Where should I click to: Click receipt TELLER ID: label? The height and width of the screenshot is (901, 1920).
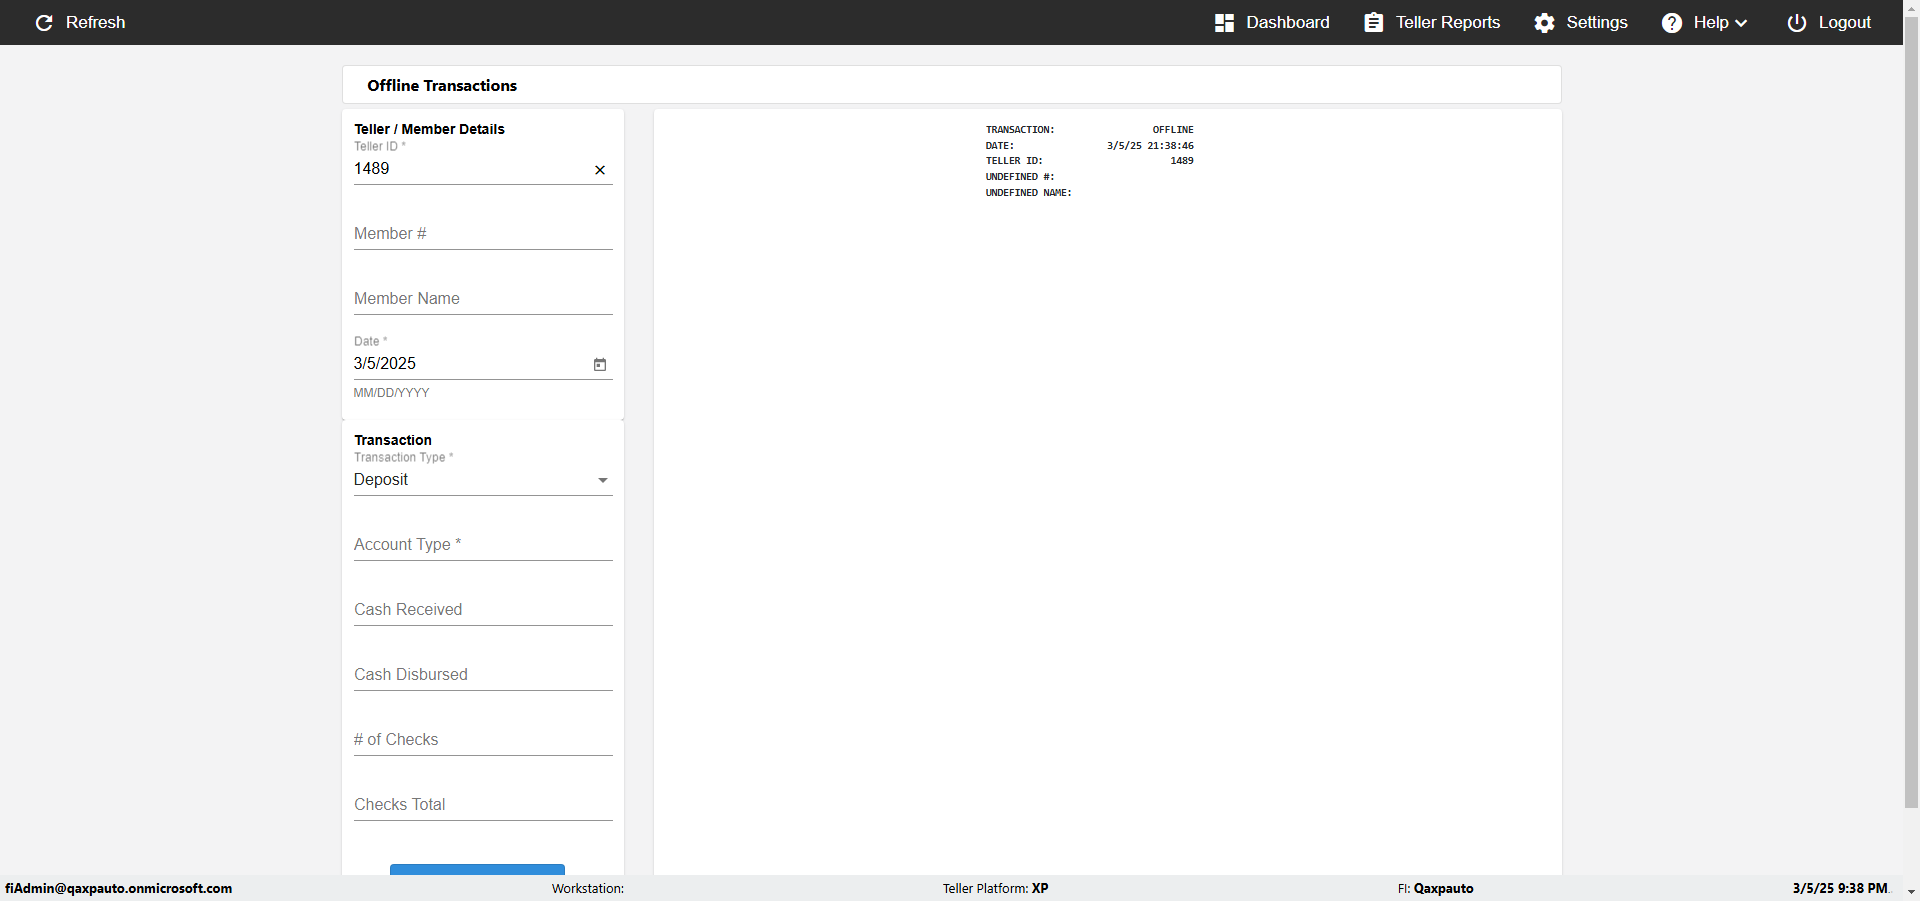tap(1014, 161)
